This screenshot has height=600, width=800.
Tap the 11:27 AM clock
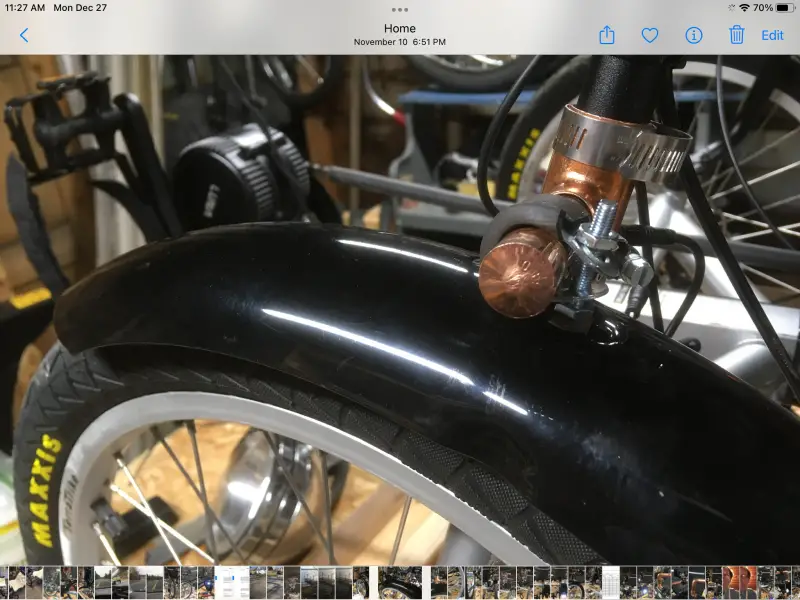(24, 8)
